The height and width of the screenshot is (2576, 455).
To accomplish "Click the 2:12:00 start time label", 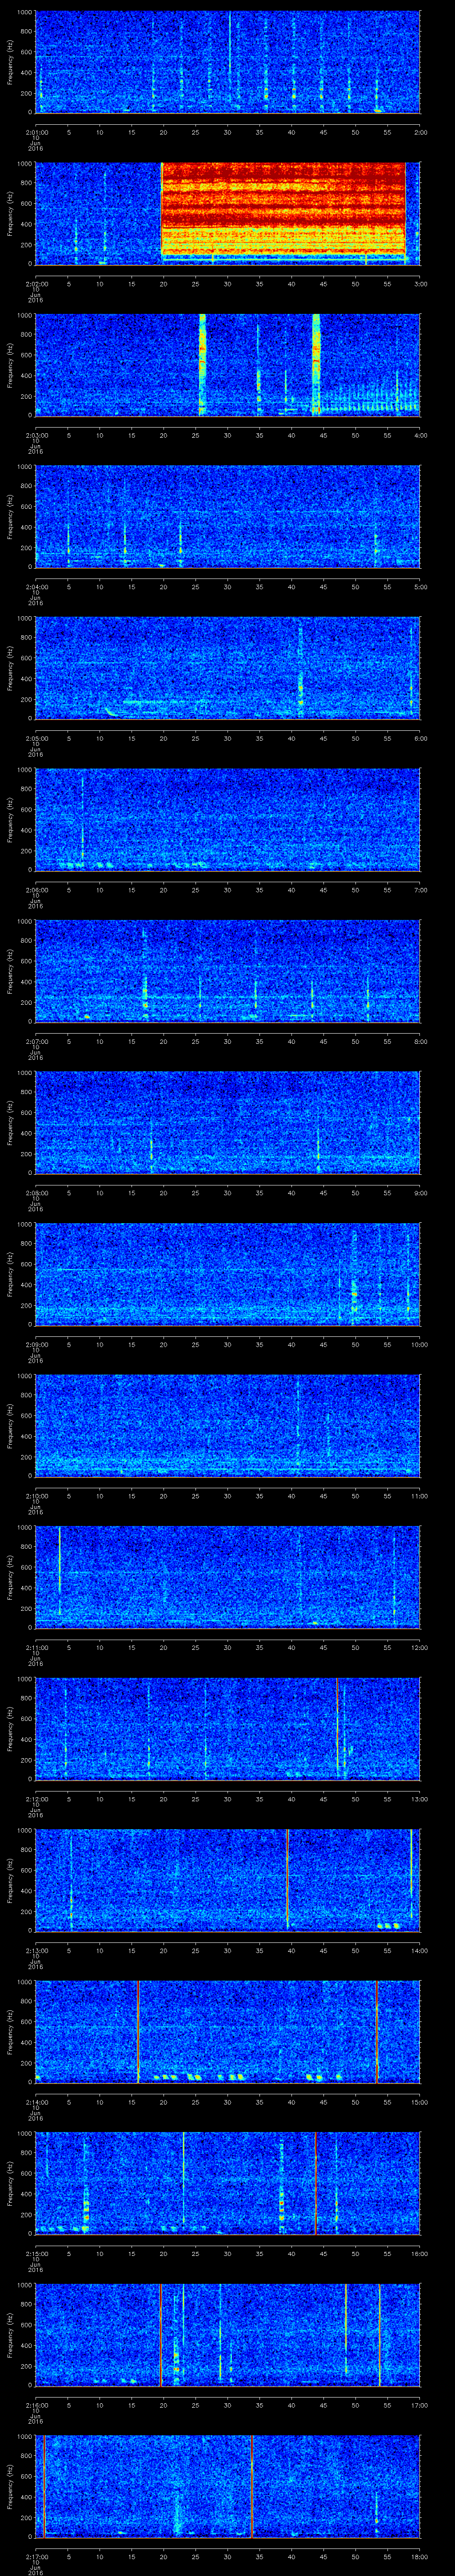I will (x=37, y=1798).
